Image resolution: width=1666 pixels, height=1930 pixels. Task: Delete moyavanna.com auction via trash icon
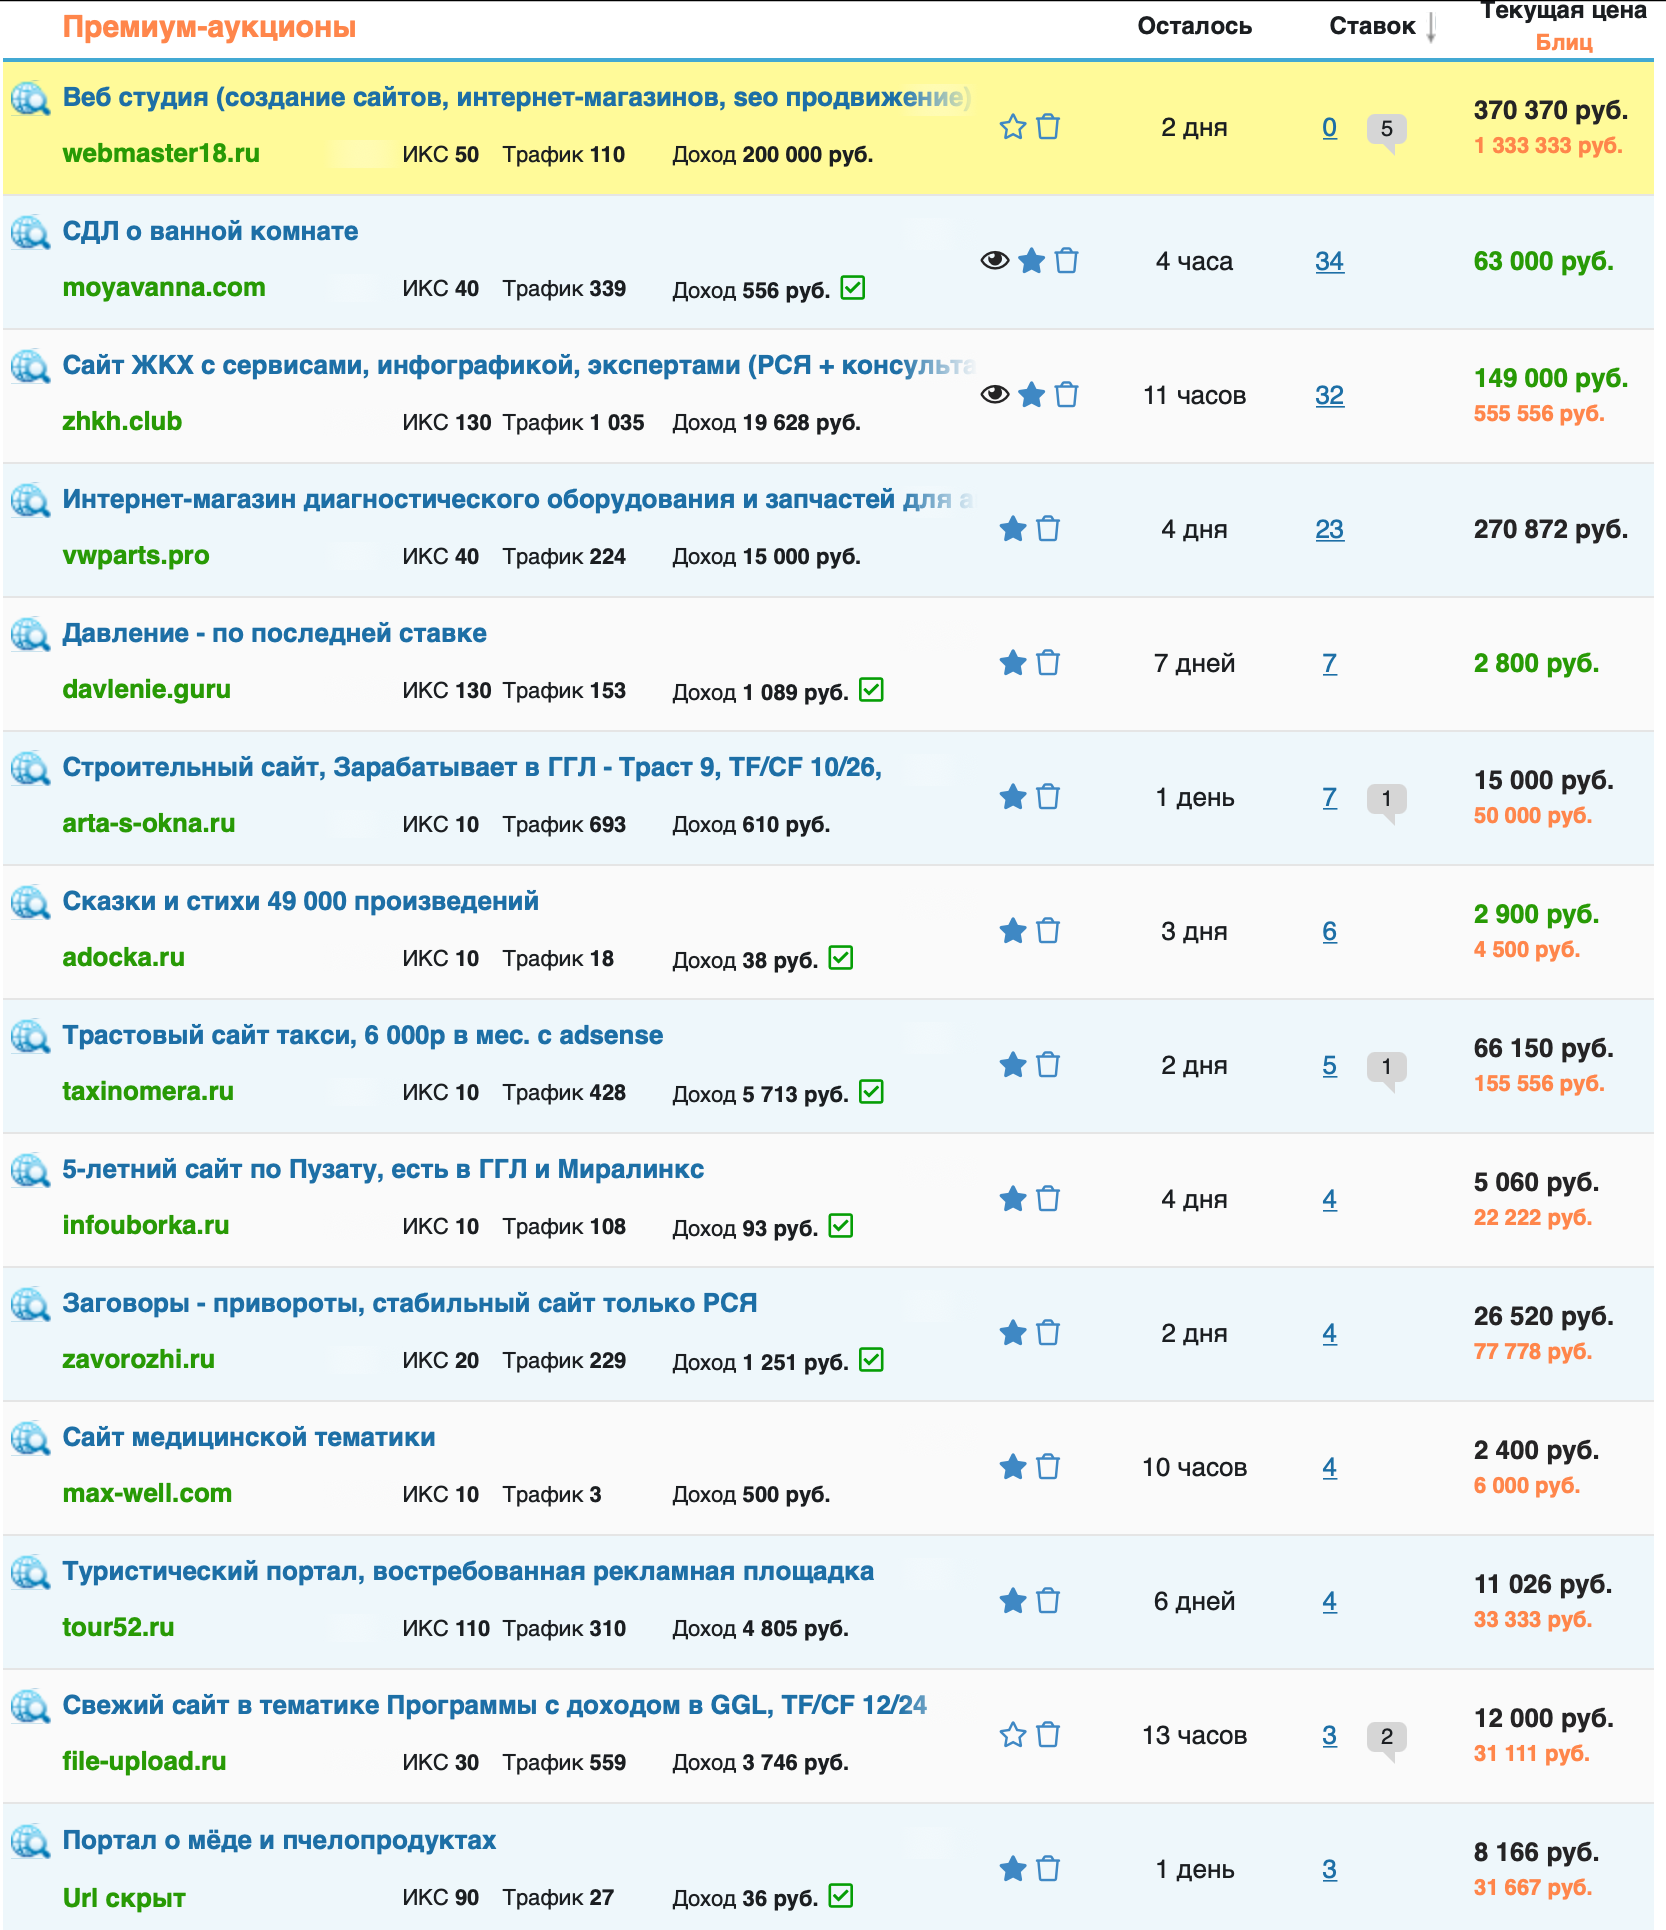click(1067, 261)
